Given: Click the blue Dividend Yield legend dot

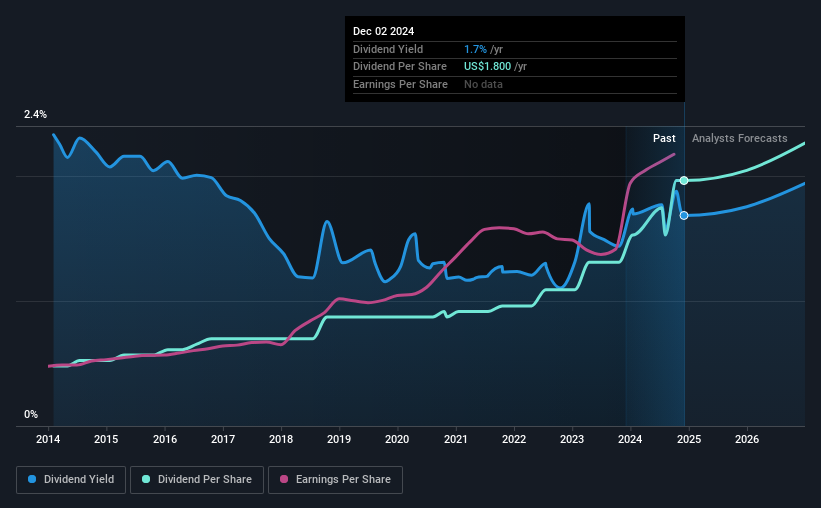Looking at the screenshot, I should pos(32,479).
